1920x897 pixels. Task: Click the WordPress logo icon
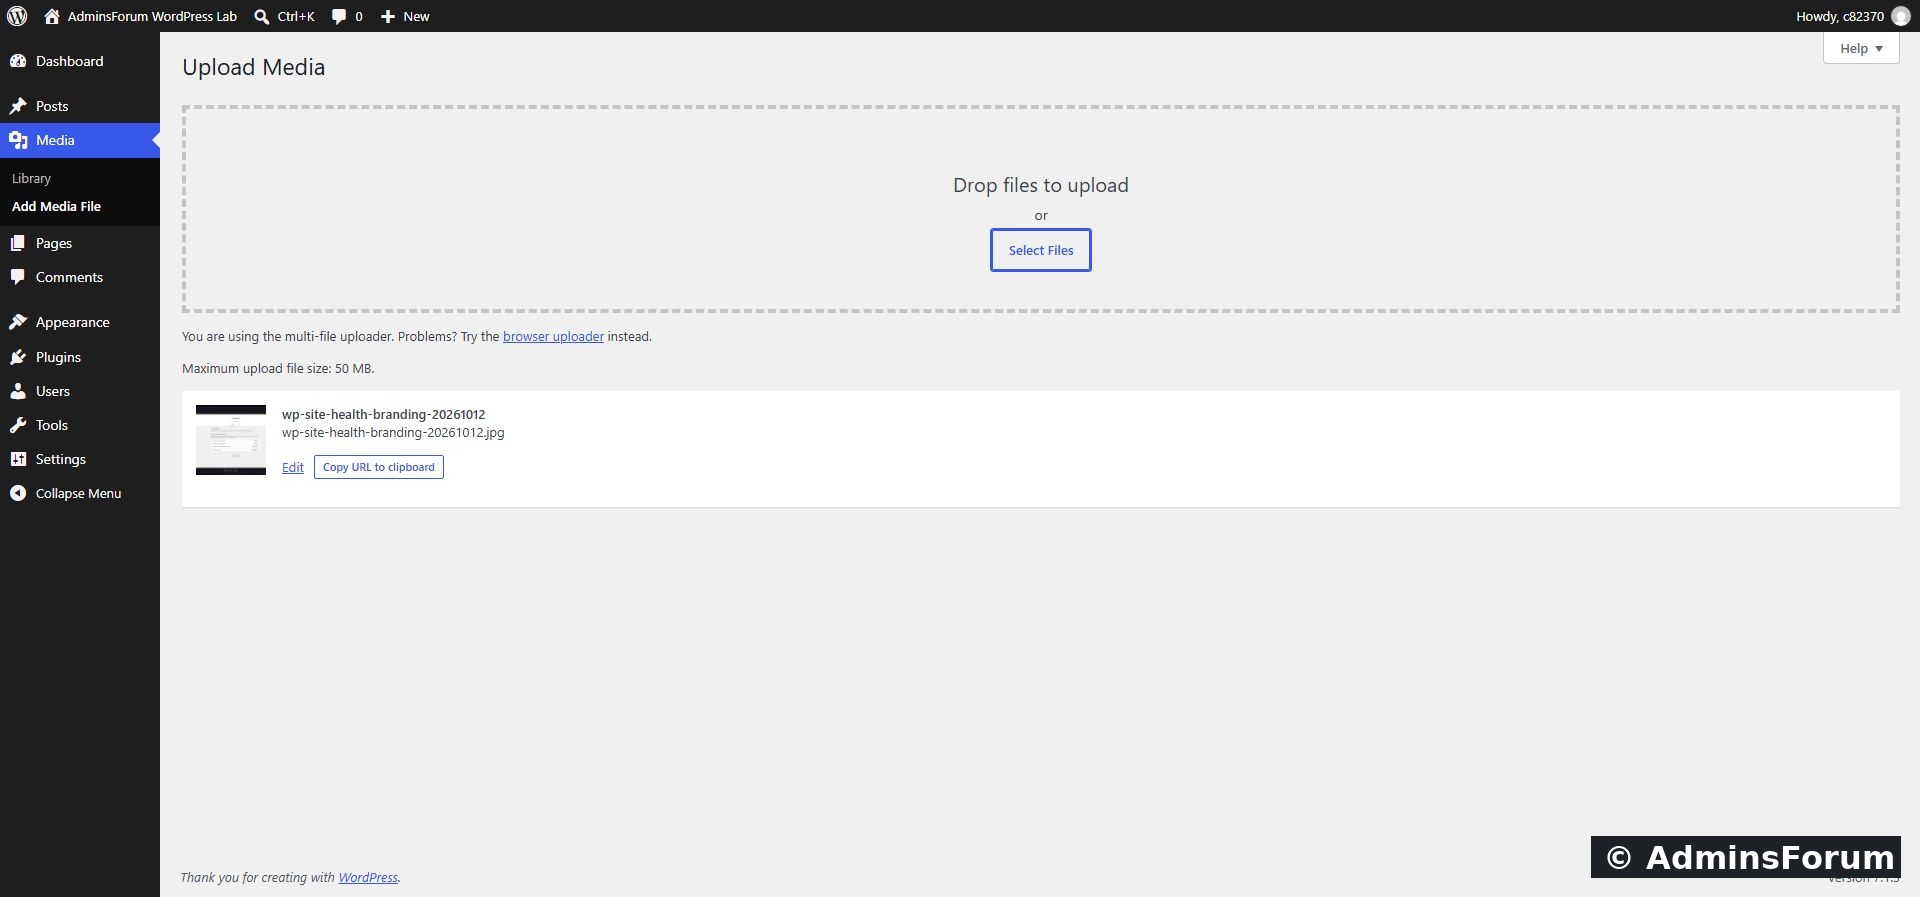tap(17, 16)
